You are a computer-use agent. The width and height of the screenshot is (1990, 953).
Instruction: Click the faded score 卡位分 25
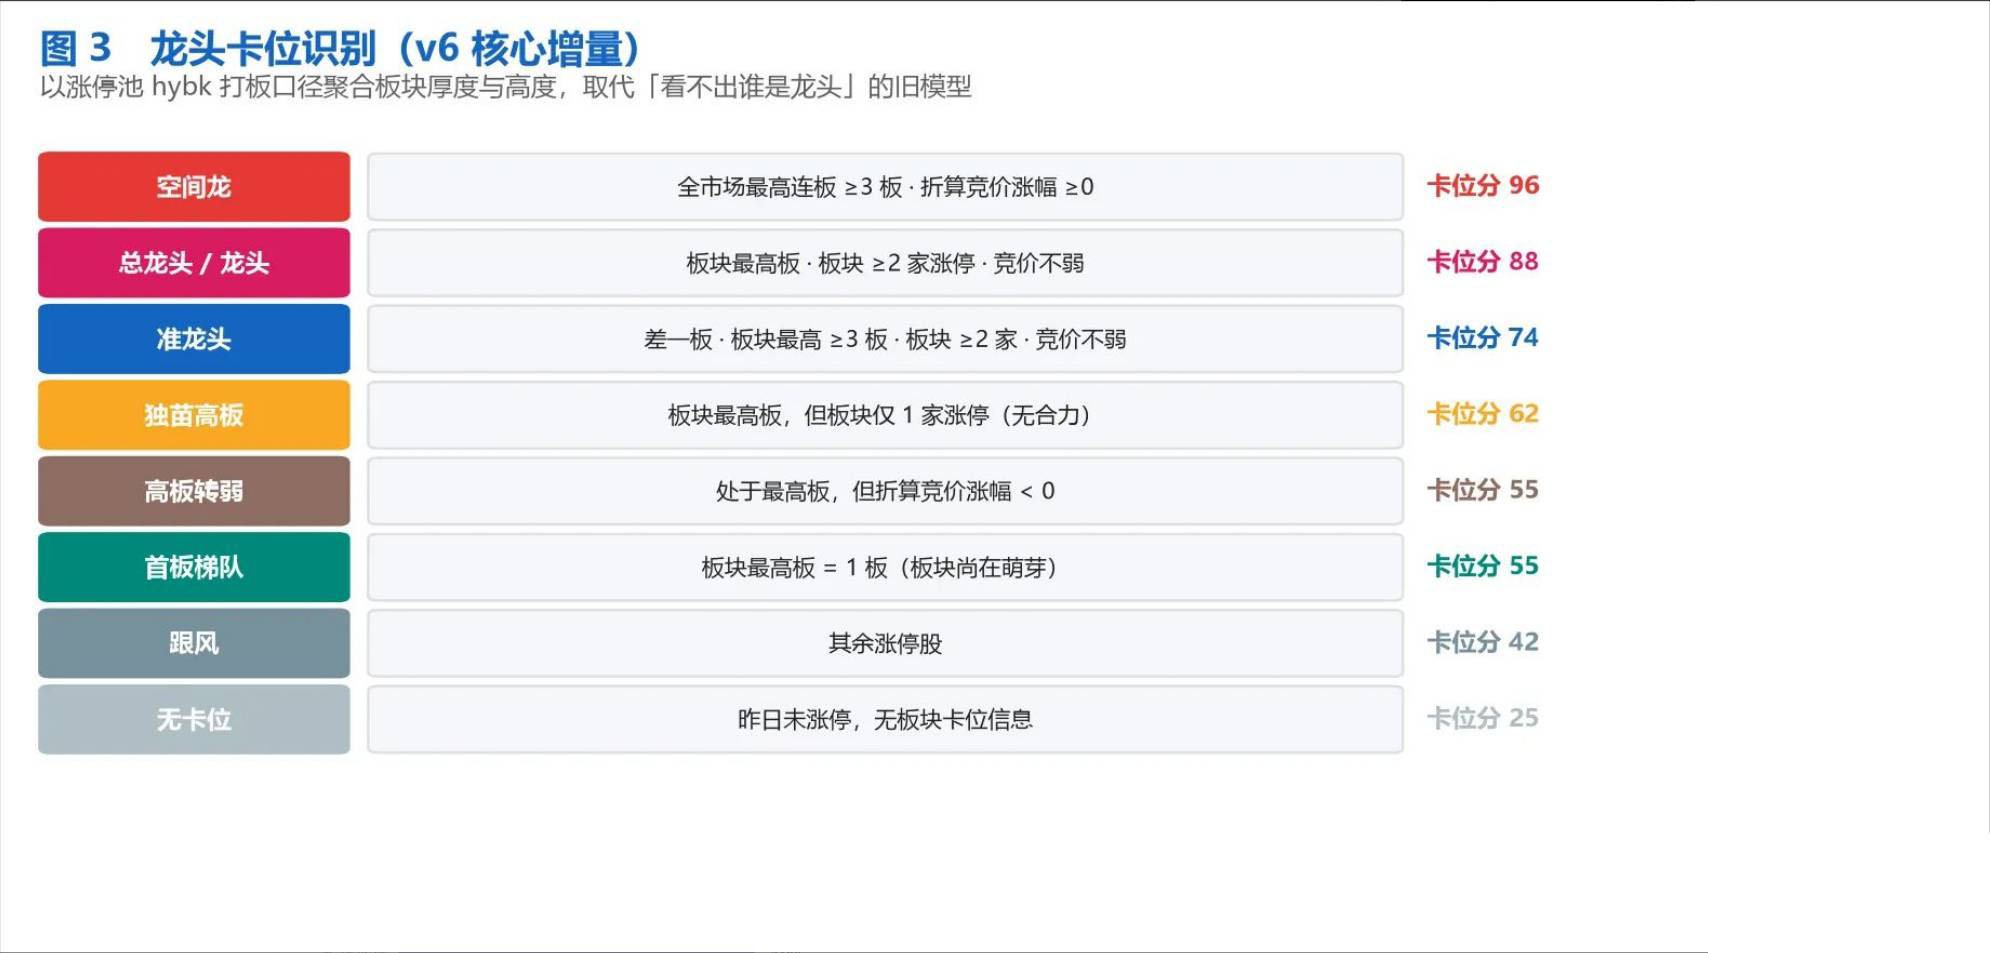pyautogui.click(x=1483, y=717)
